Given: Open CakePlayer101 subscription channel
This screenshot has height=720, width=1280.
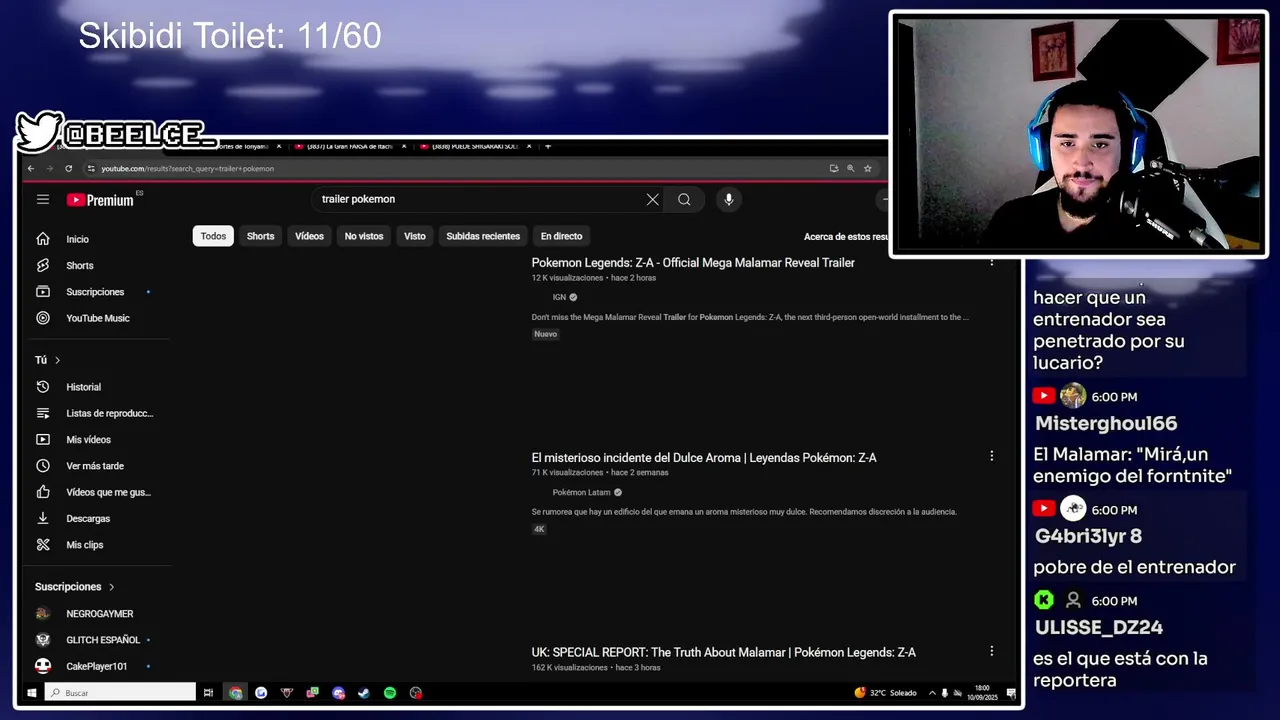Looking at the screenshot, I should (96, 666).
